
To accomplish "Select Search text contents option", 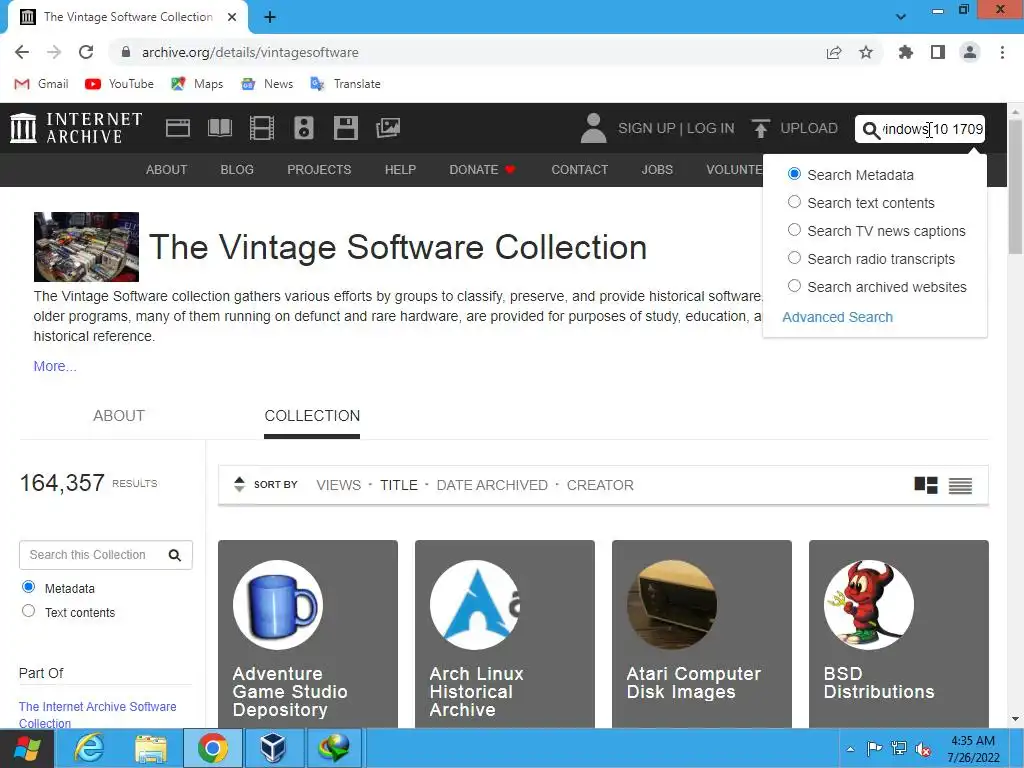I will pyautogui.click(x=794, y=202).
